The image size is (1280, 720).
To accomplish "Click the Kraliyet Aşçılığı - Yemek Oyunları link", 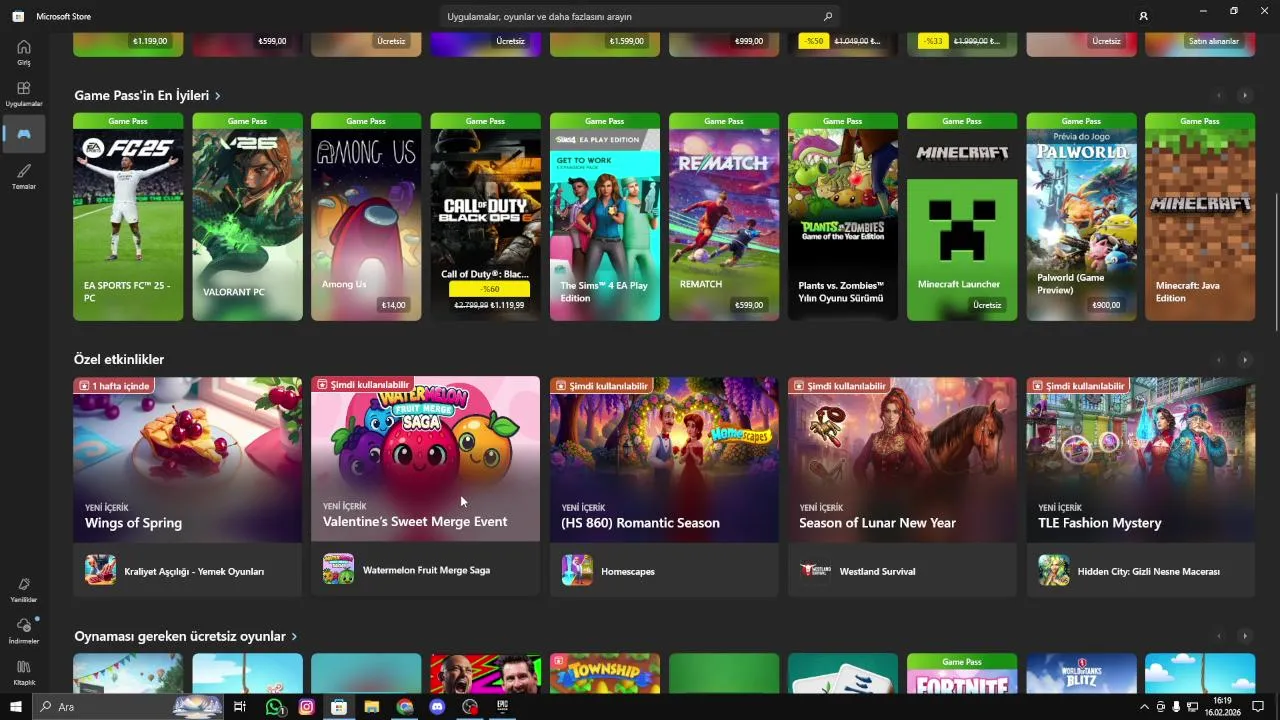I will click(194, 571).
